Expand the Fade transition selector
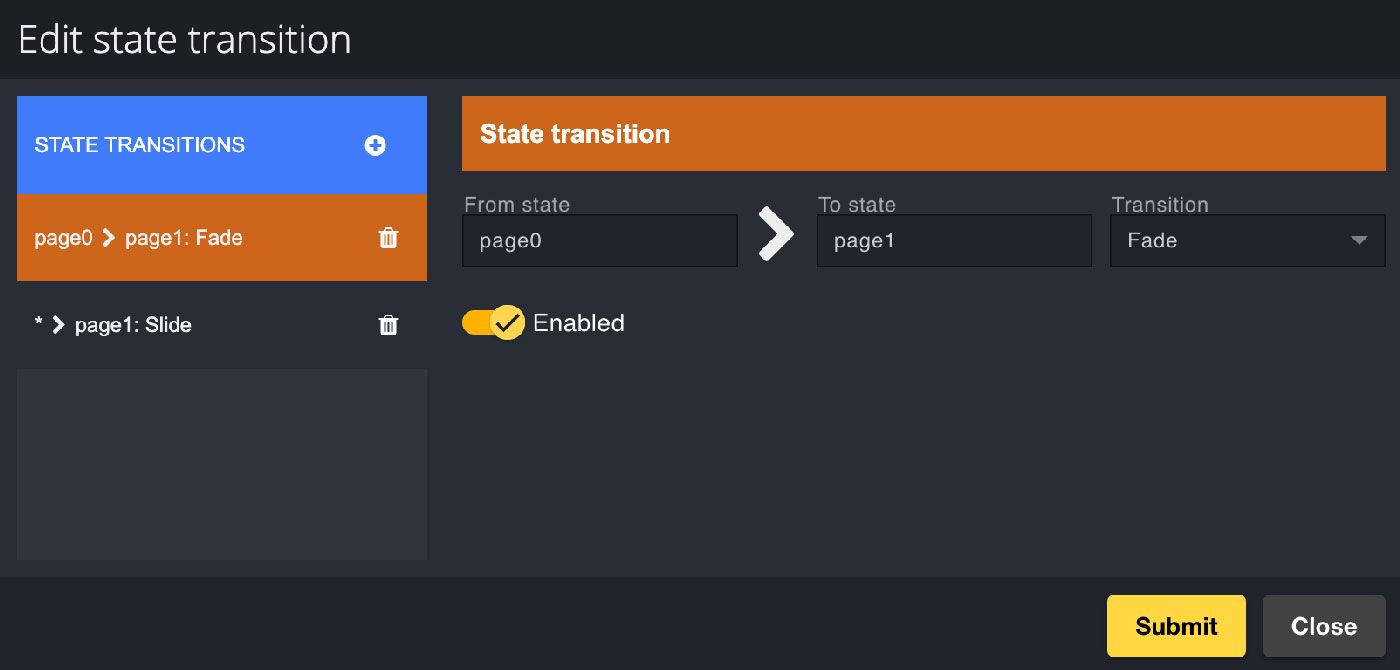The width and height of the screenshot is (1400, 670). click(x=1246, y=240)
